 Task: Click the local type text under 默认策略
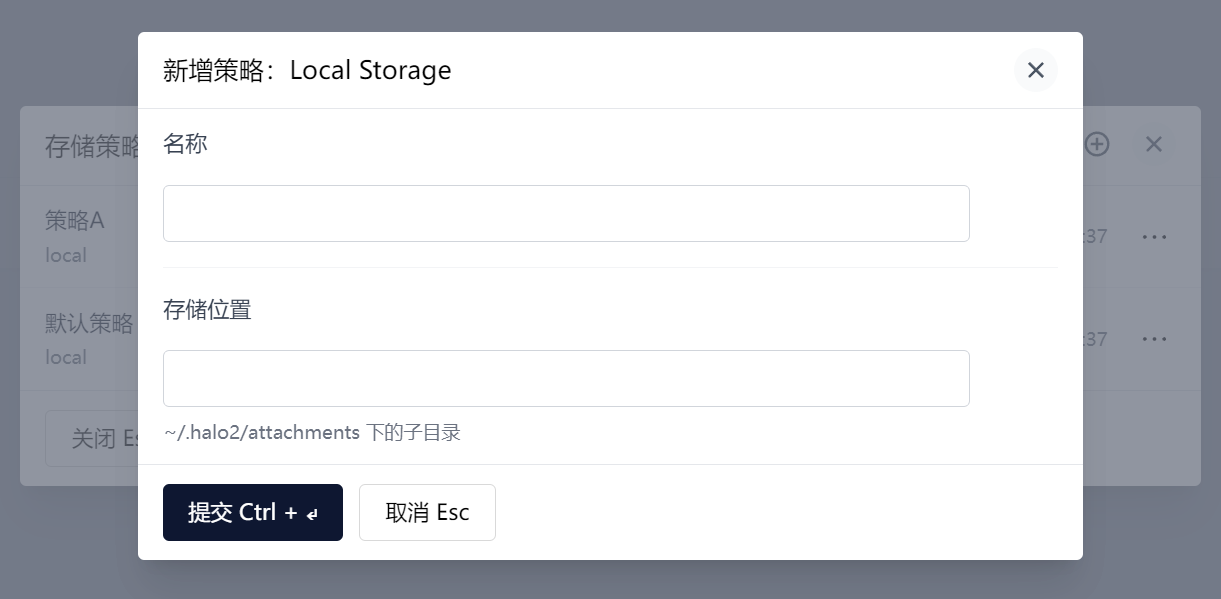tap(66, 357)
